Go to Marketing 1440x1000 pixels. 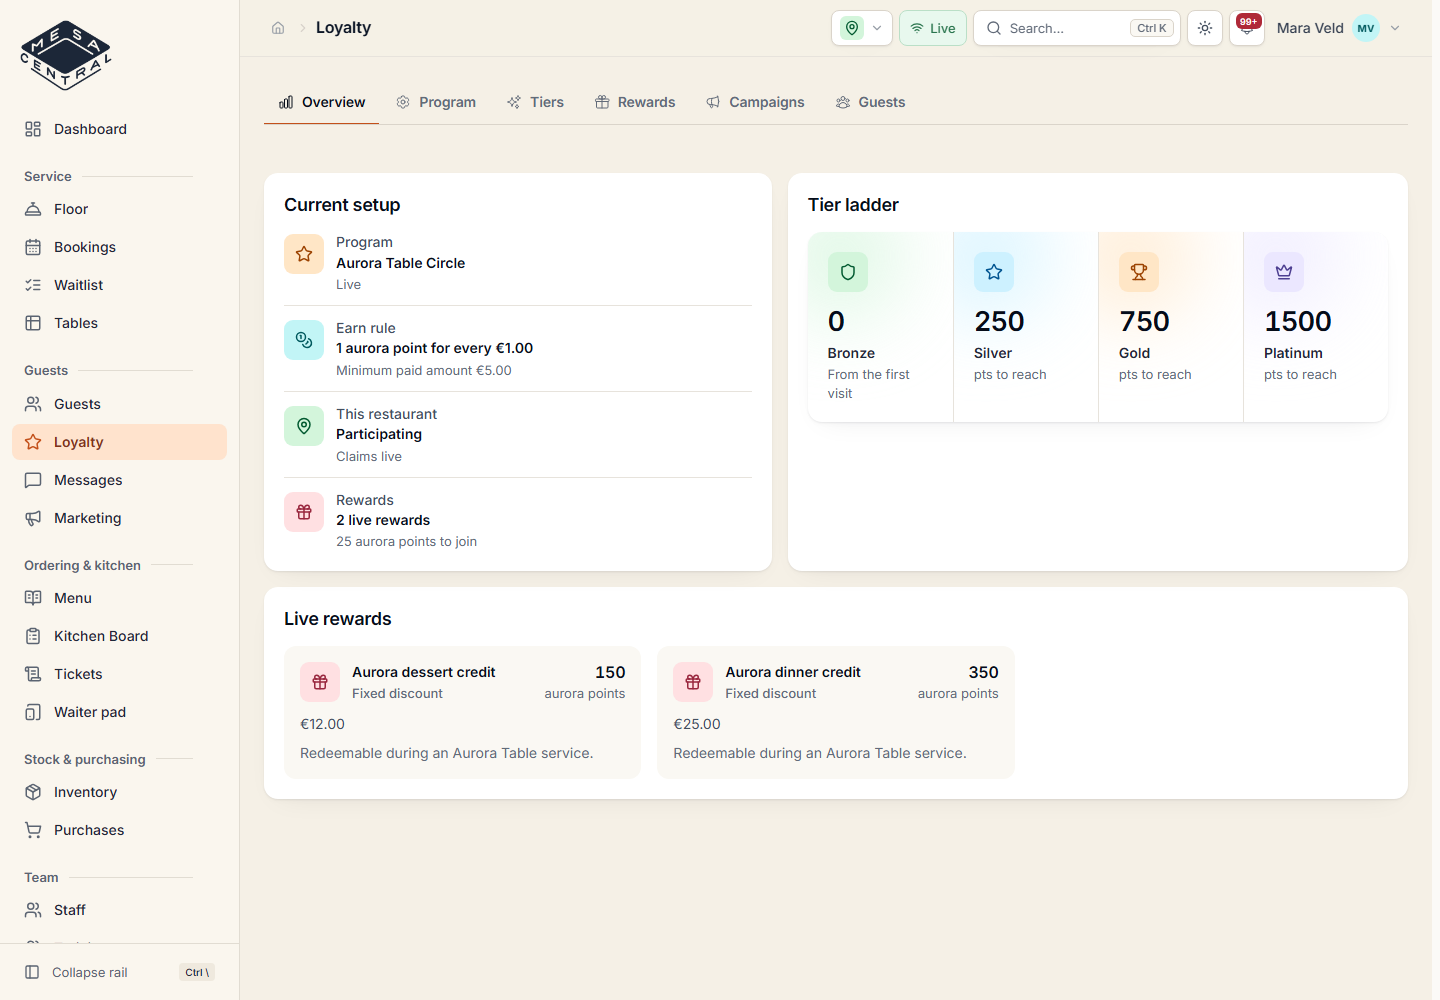coord(119,518)
